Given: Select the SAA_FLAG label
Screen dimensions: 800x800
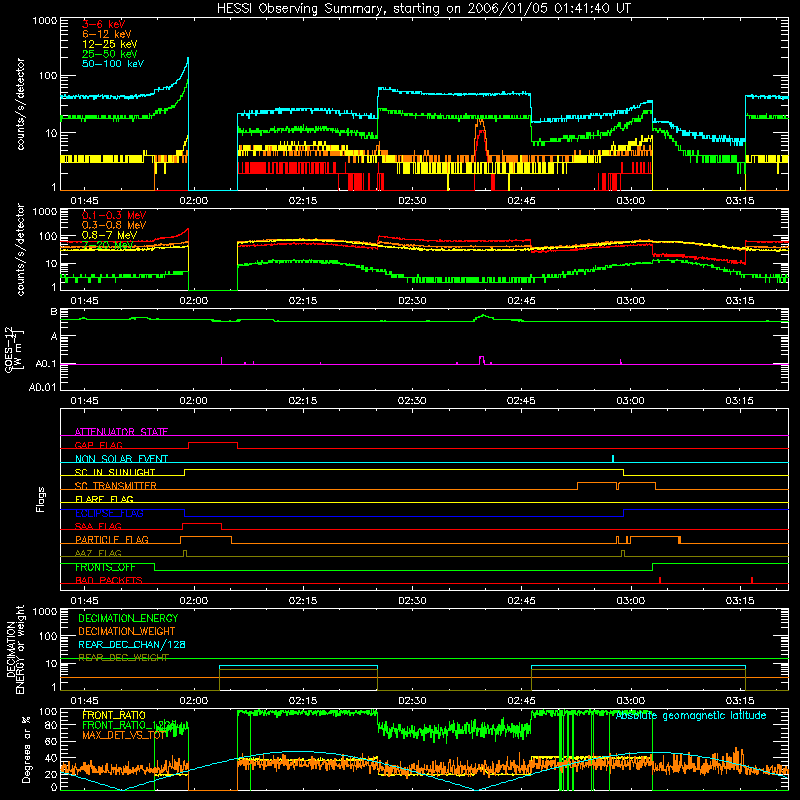Looking at the screenshot, I should tap(98, 526).
